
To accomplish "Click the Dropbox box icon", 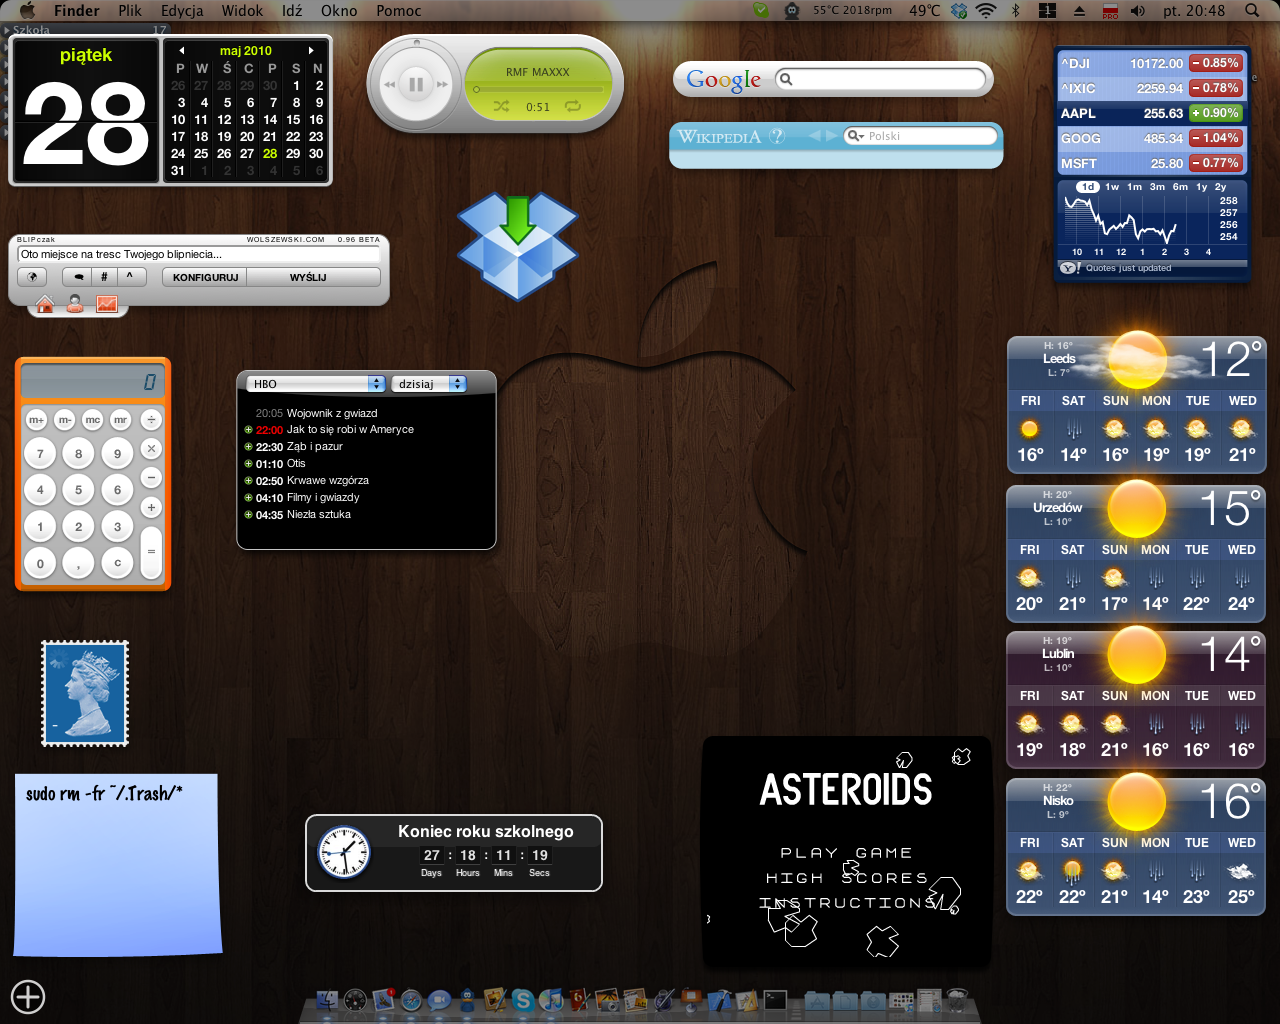I will 517,247.
